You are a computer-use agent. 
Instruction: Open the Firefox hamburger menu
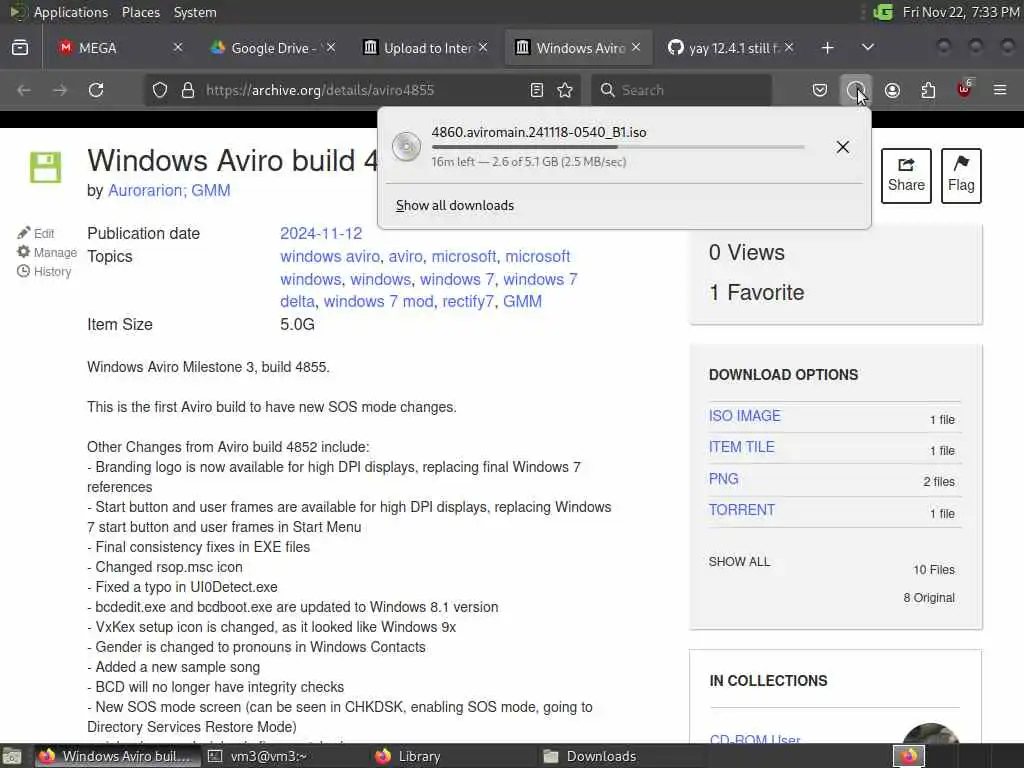click(1000, 90)
